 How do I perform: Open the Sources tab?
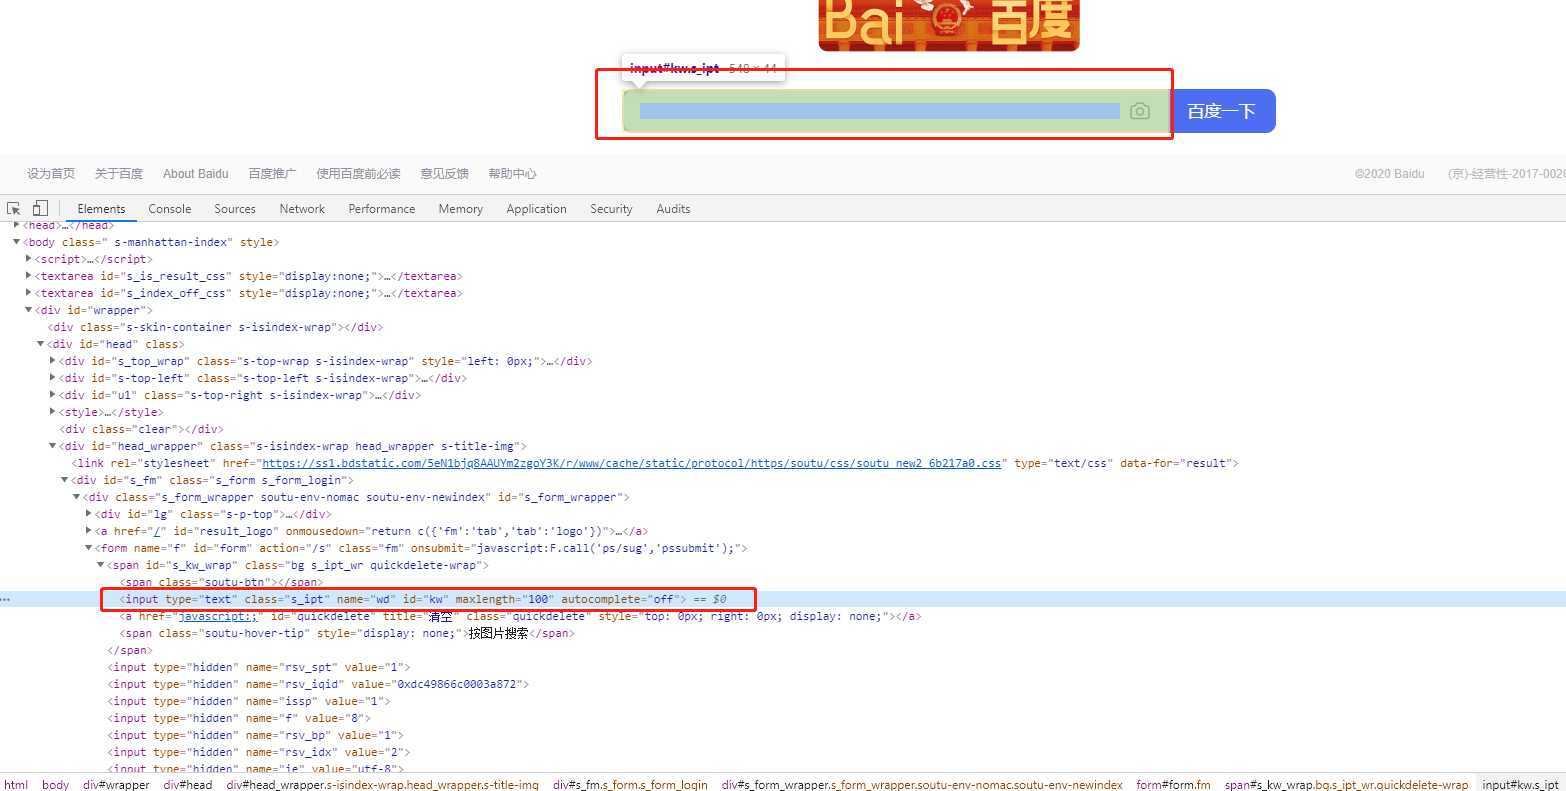(x=235, y=209)
